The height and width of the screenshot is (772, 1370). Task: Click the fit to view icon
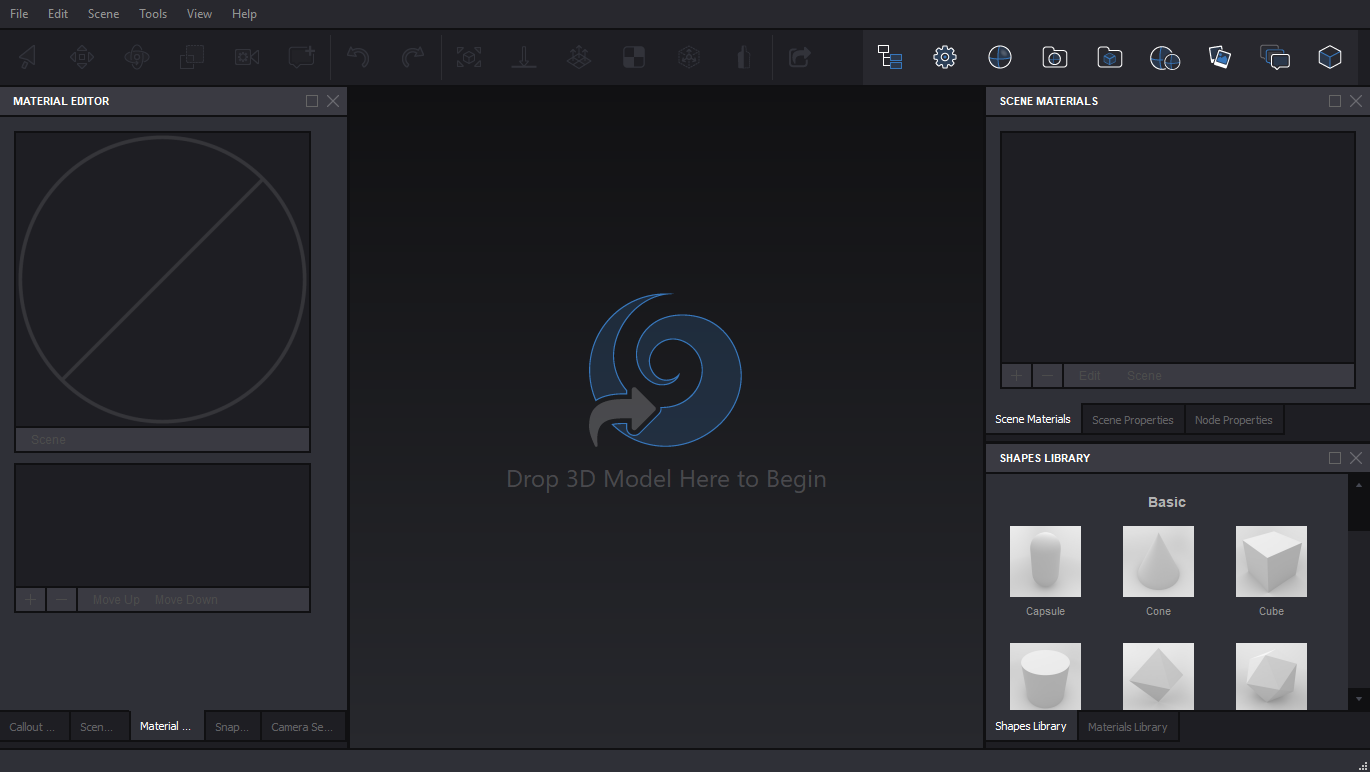[x=469, y=57]
